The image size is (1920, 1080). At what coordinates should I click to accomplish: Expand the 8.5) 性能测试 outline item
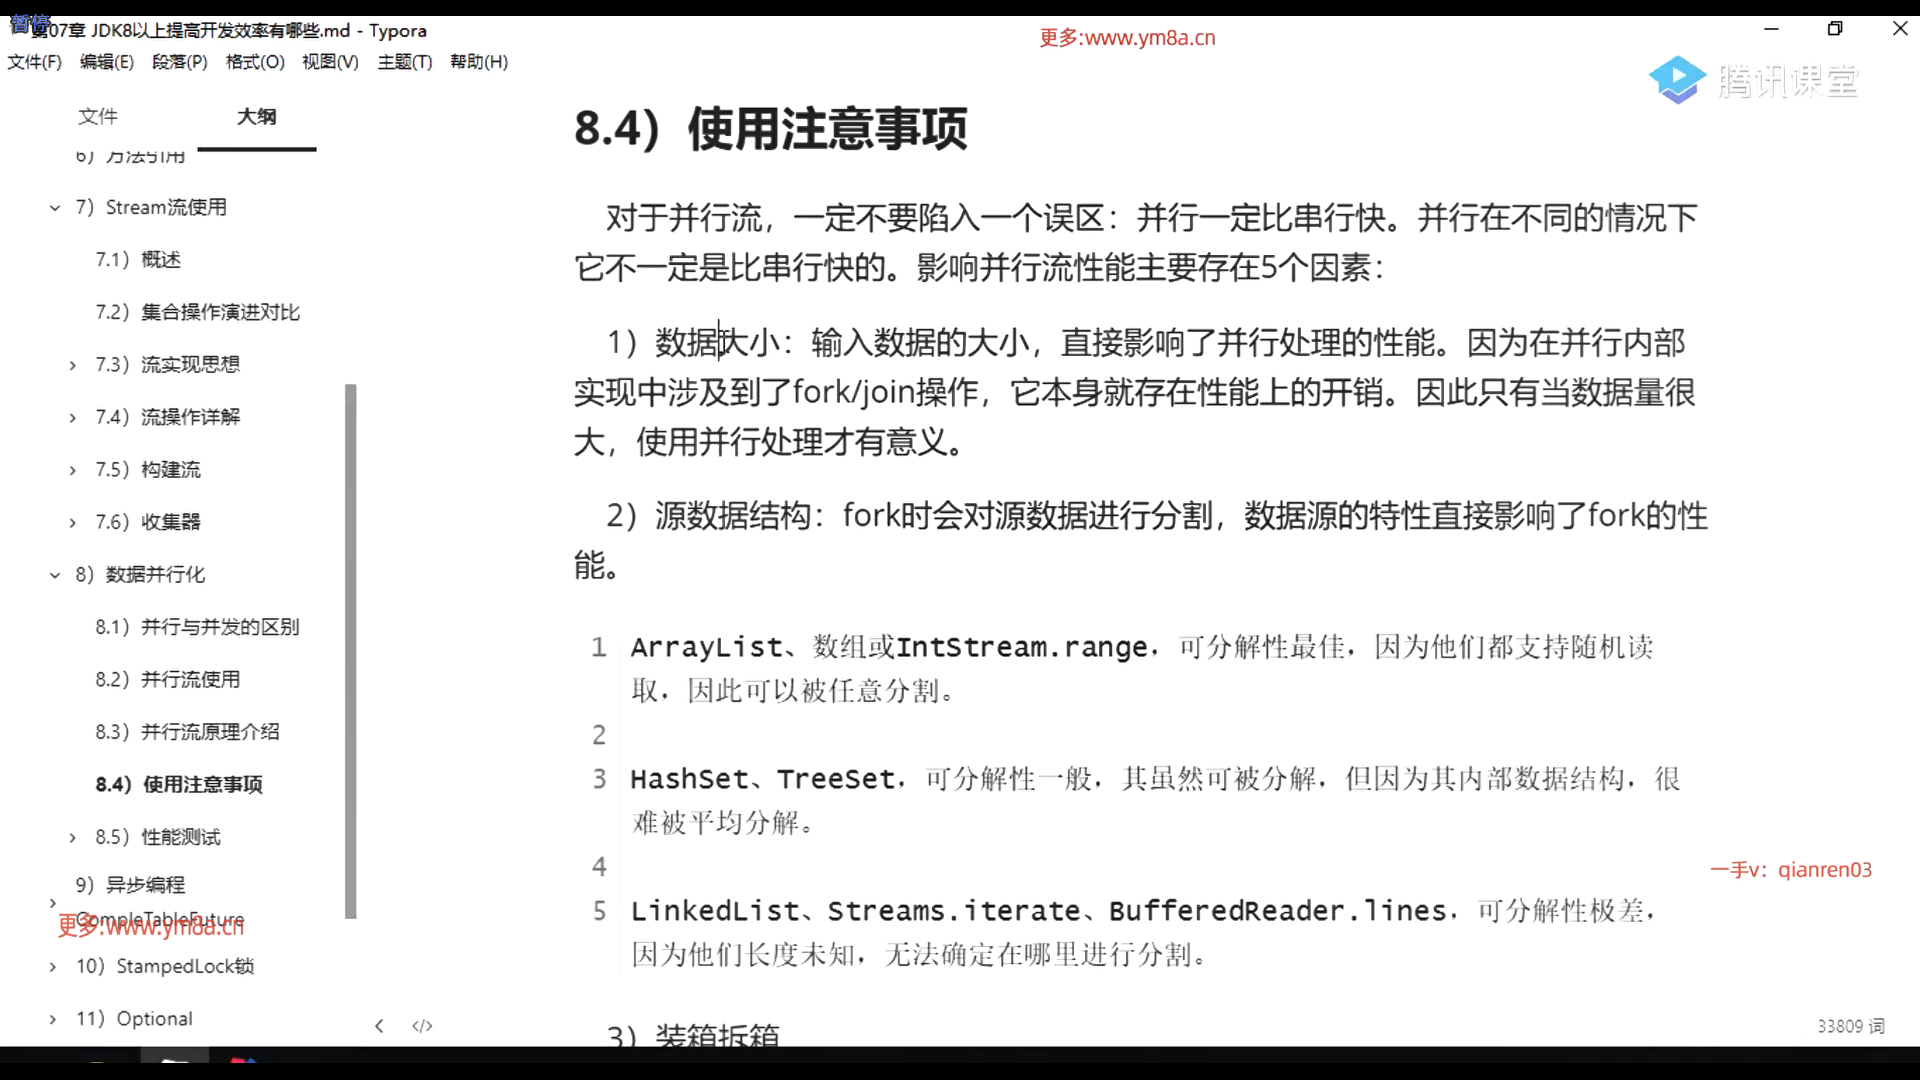[73, 838]
